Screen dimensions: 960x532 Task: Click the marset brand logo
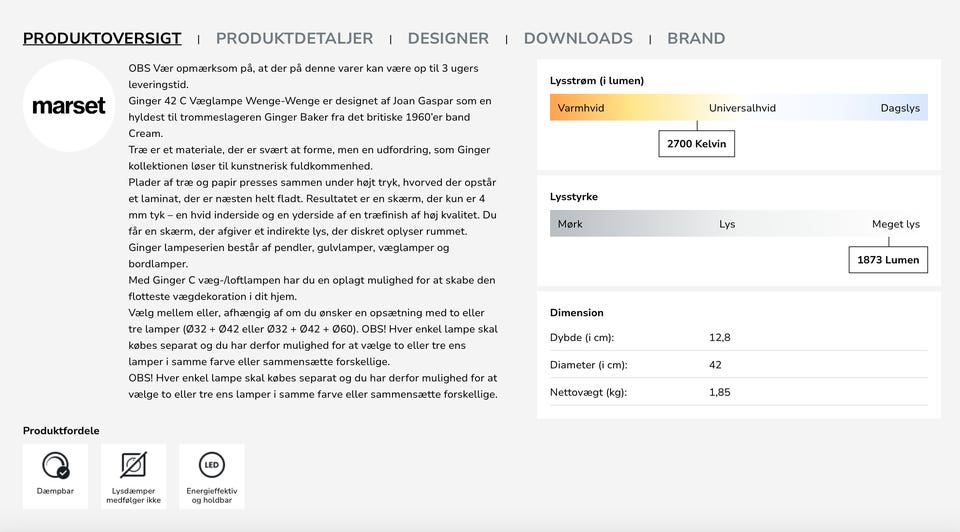69,106
